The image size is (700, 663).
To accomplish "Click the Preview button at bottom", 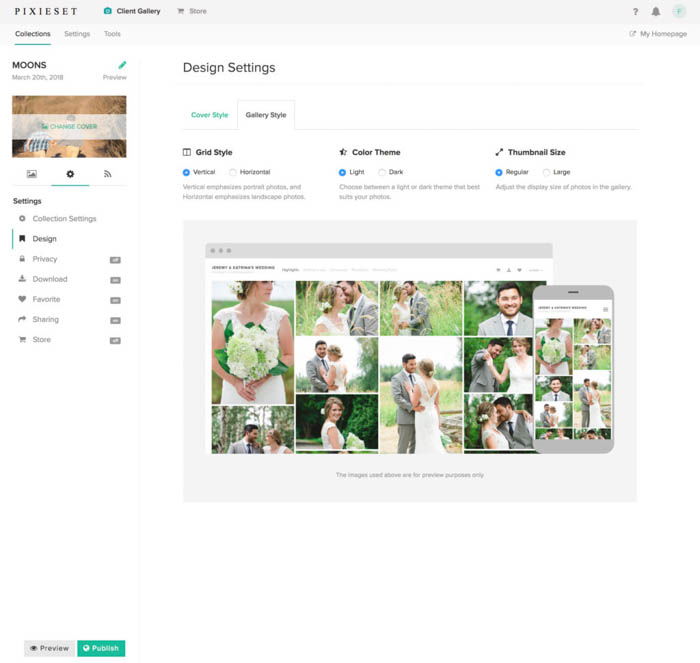I will click(x=50, y=648).
